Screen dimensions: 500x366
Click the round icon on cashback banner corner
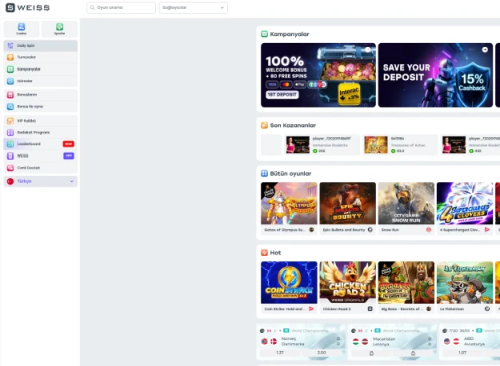[x=485, y=50]
